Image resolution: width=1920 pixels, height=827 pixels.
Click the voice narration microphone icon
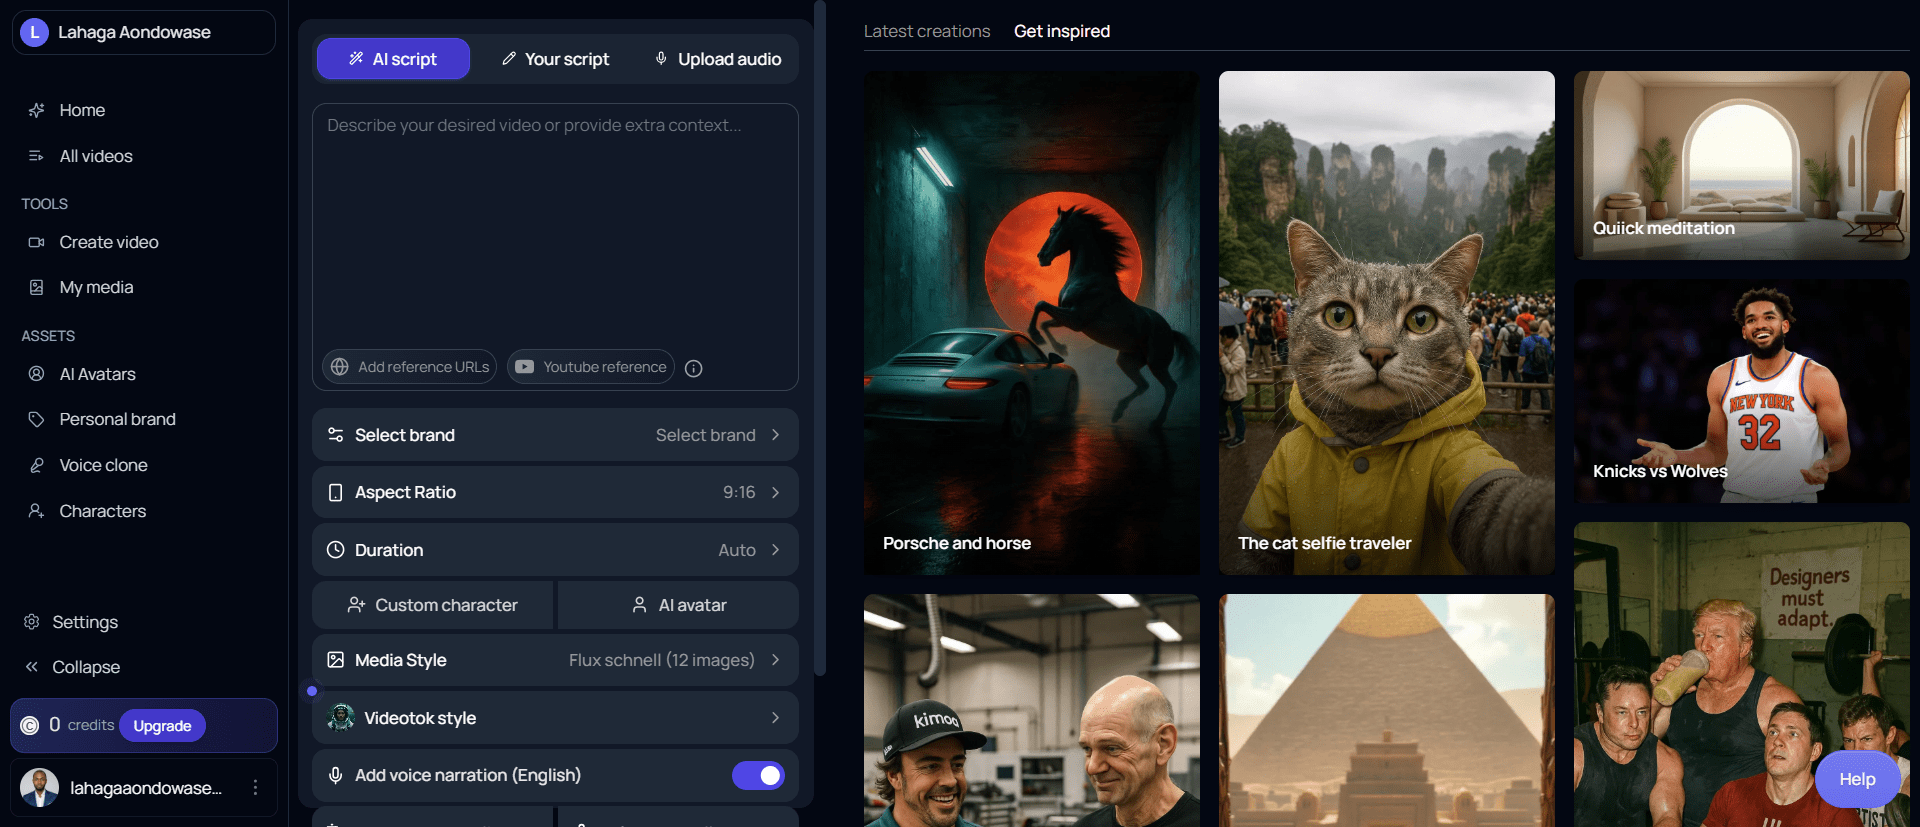coord(336,775)
